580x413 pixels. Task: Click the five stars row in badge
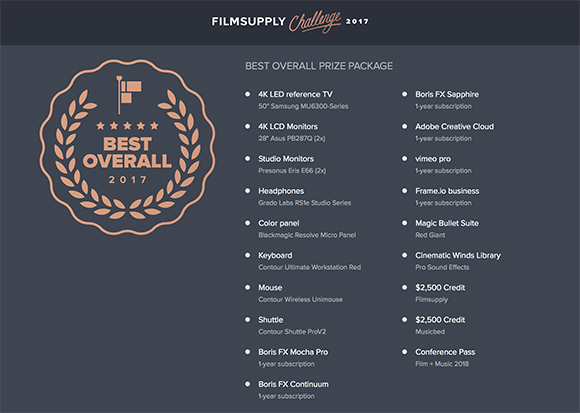pos(127,126)
